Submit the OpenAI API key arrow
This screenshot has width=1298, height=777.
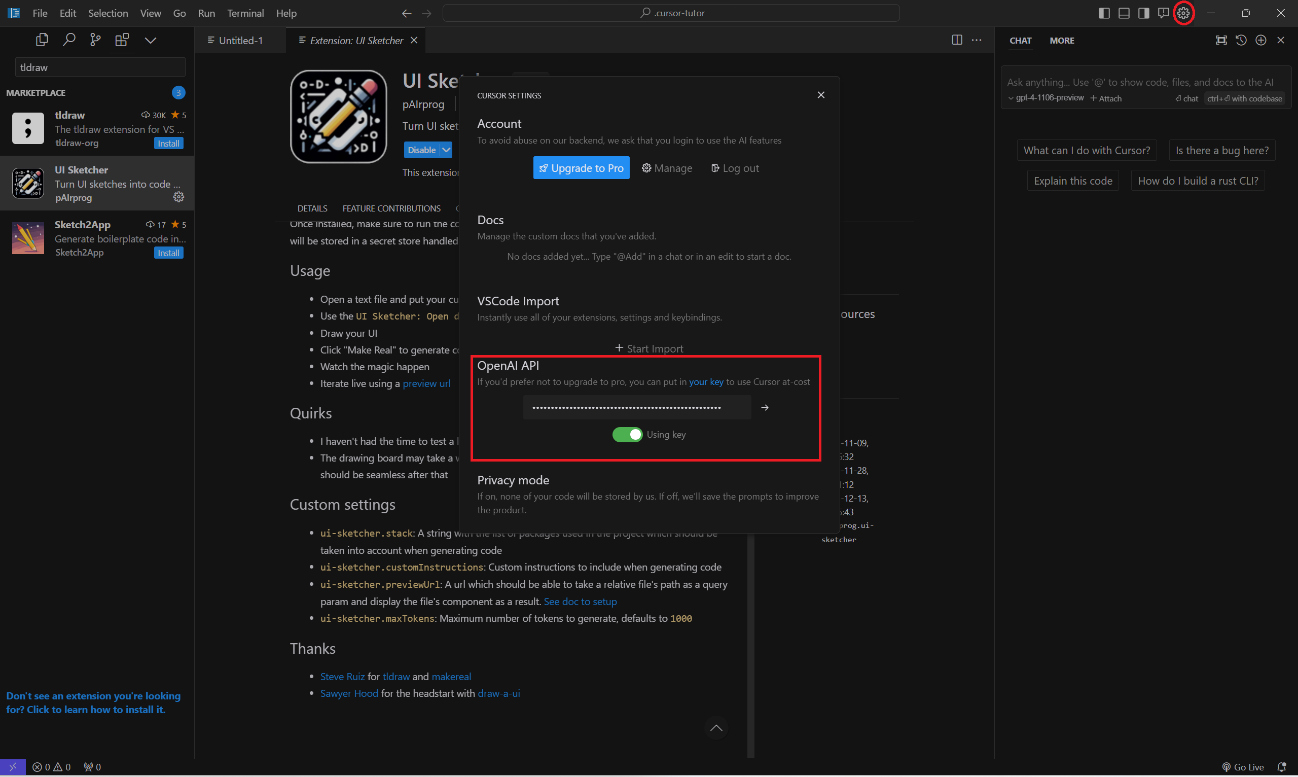click(765, 407)
